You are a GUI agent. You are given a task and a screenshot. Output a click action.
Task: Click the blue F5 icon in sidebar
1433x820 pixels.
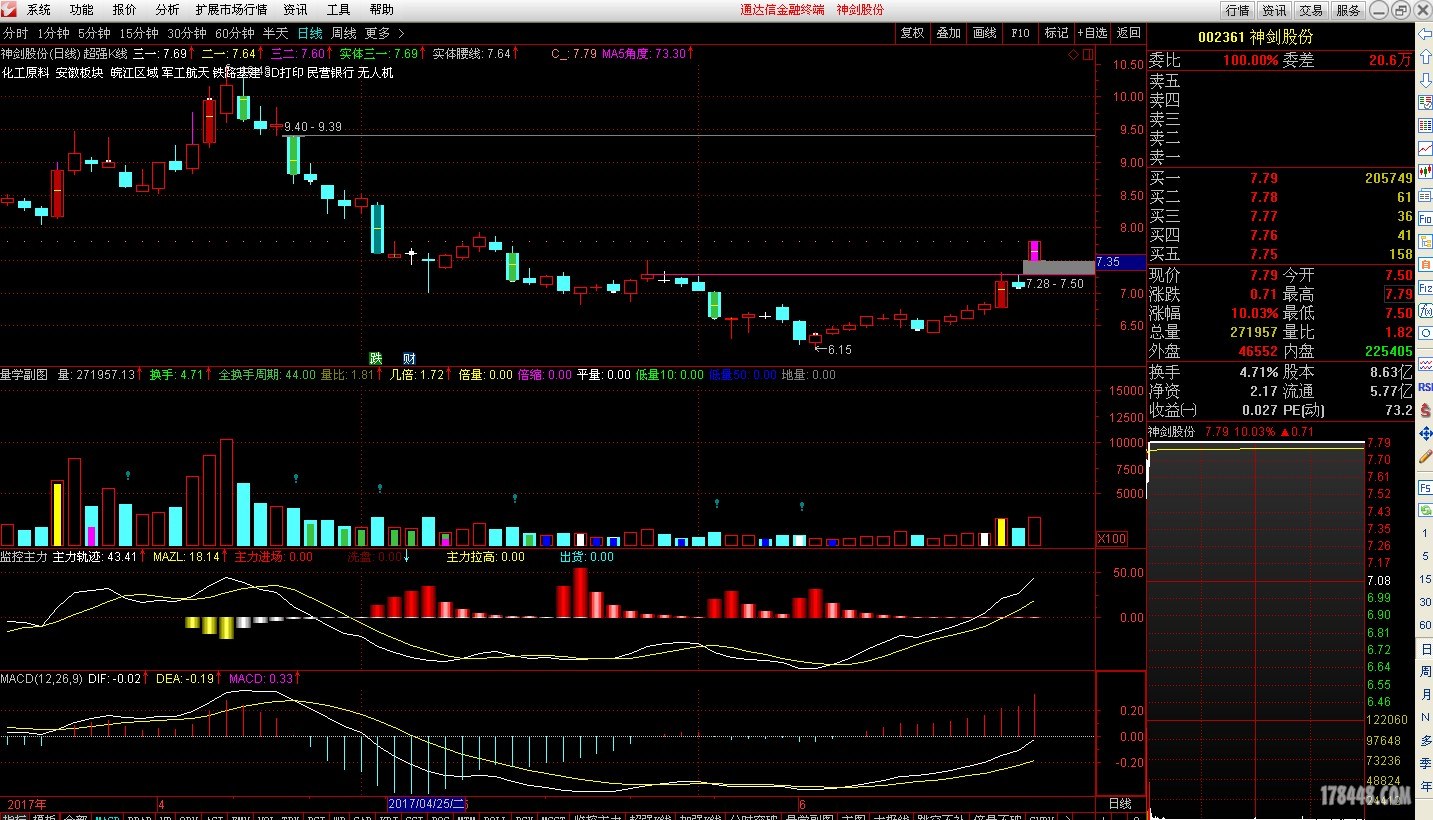coord(1424,487)
